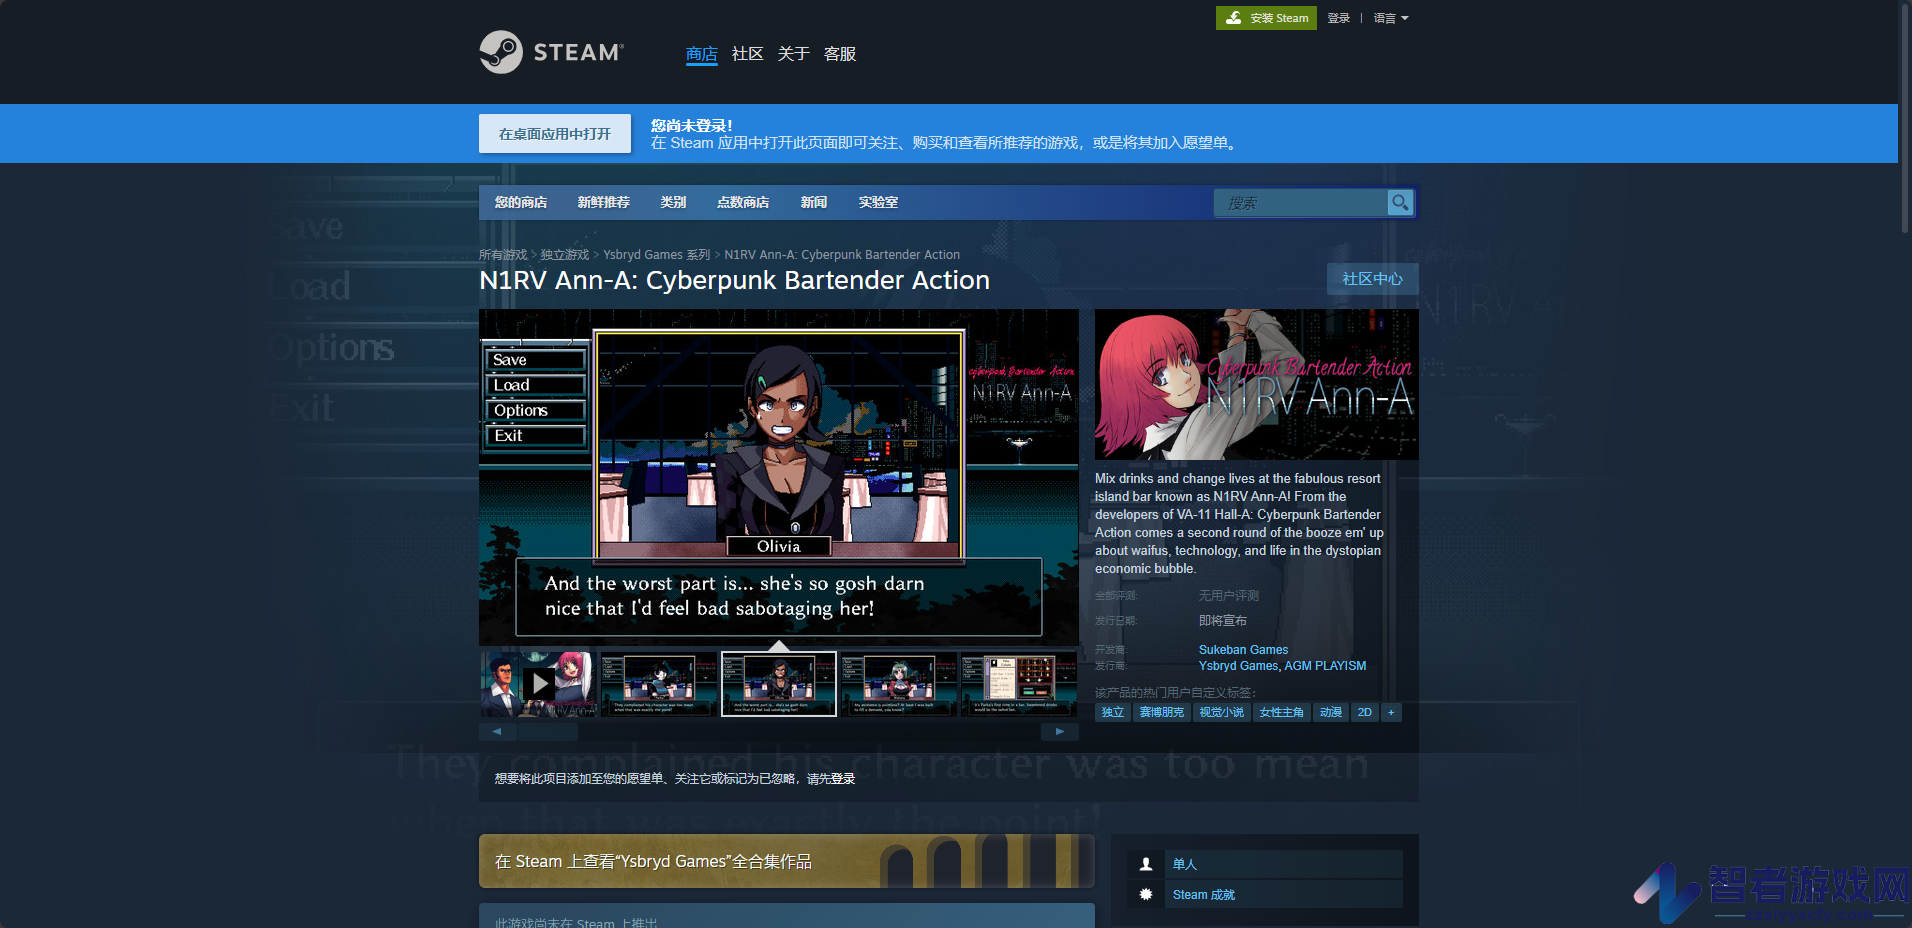Play the trailer video thumbnail

click(540, 684)
